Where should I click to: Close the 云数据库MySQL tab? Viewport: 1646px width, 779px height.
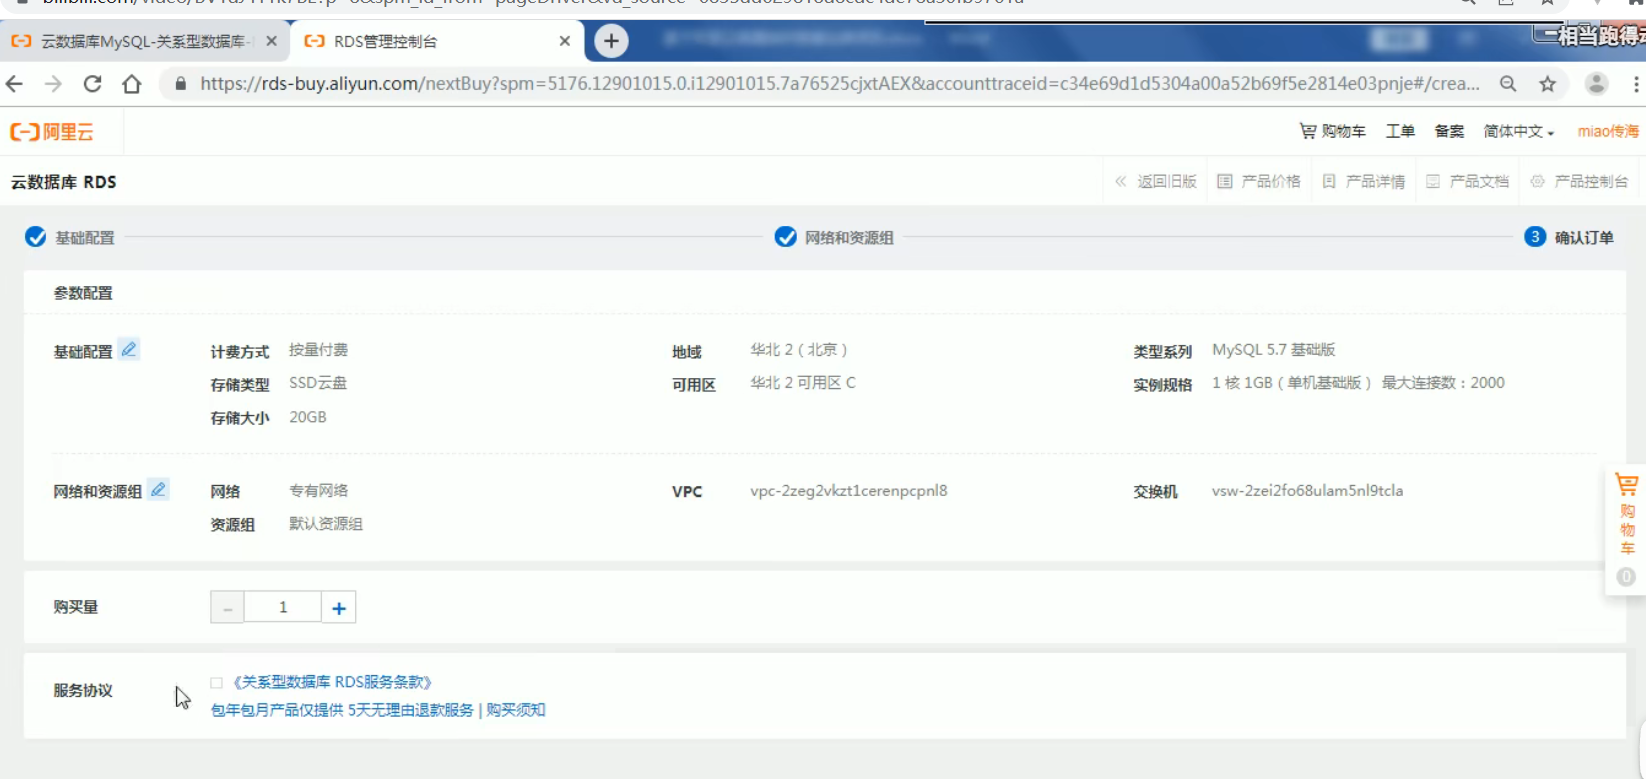(x=271, y=41)
